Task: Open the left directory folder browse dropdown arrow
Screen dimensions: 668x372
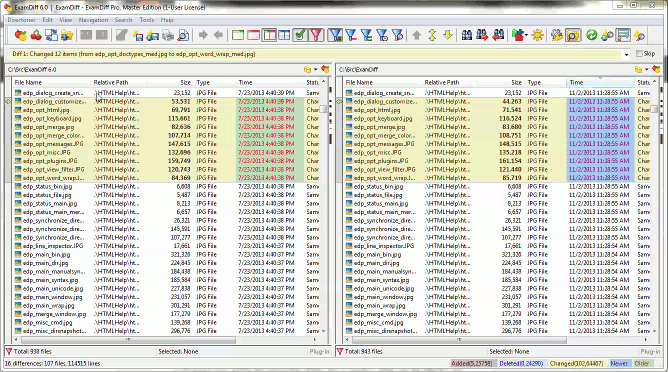Action: click(315, 69)
